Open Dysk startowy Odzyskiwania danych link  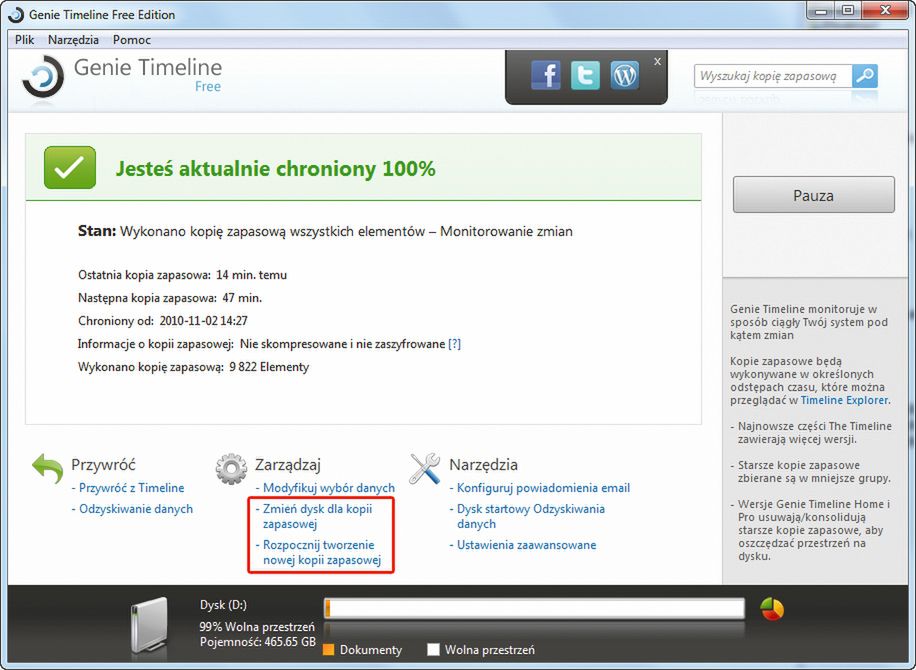coord(530,516)
